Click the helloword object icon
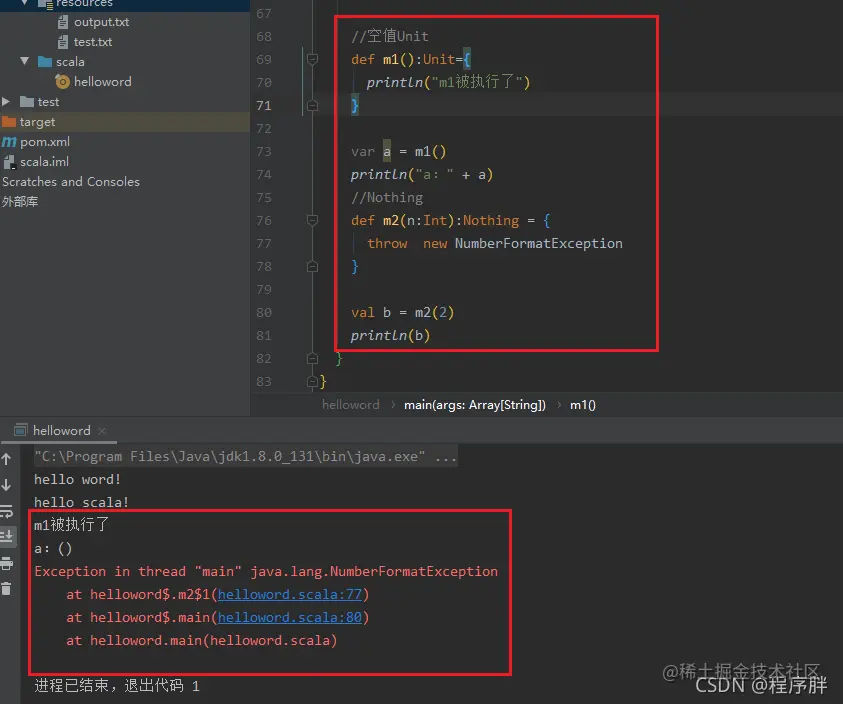The height and width of the screenshot is (704, 843). point(62,82)
